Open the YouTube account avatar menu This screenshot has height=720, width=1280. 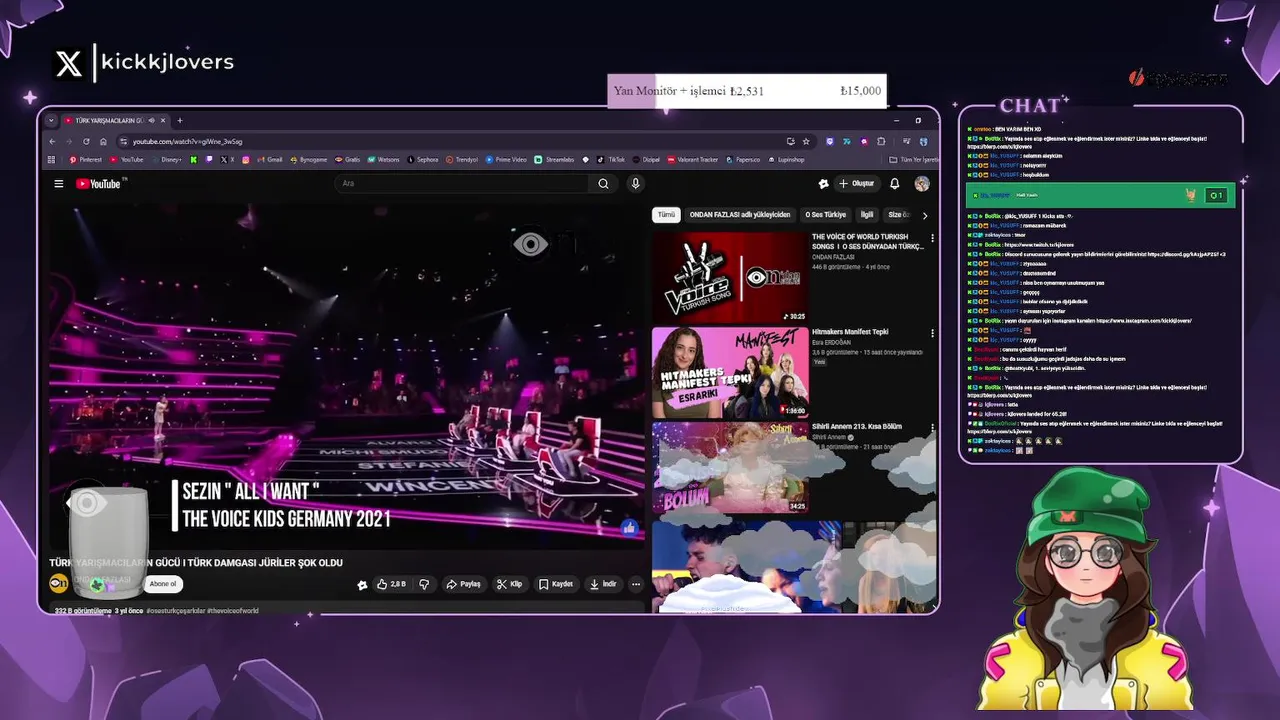[922, 184]
